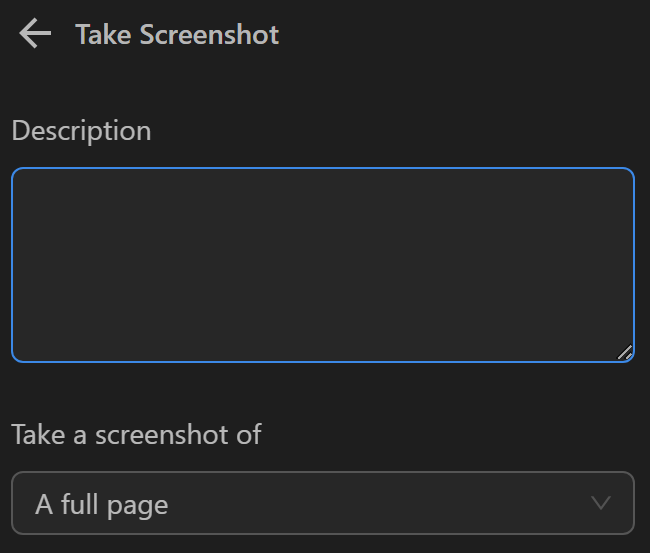650x553 pixels.
Task: Click the down chevron beside A full page
Action: (601, 503)
